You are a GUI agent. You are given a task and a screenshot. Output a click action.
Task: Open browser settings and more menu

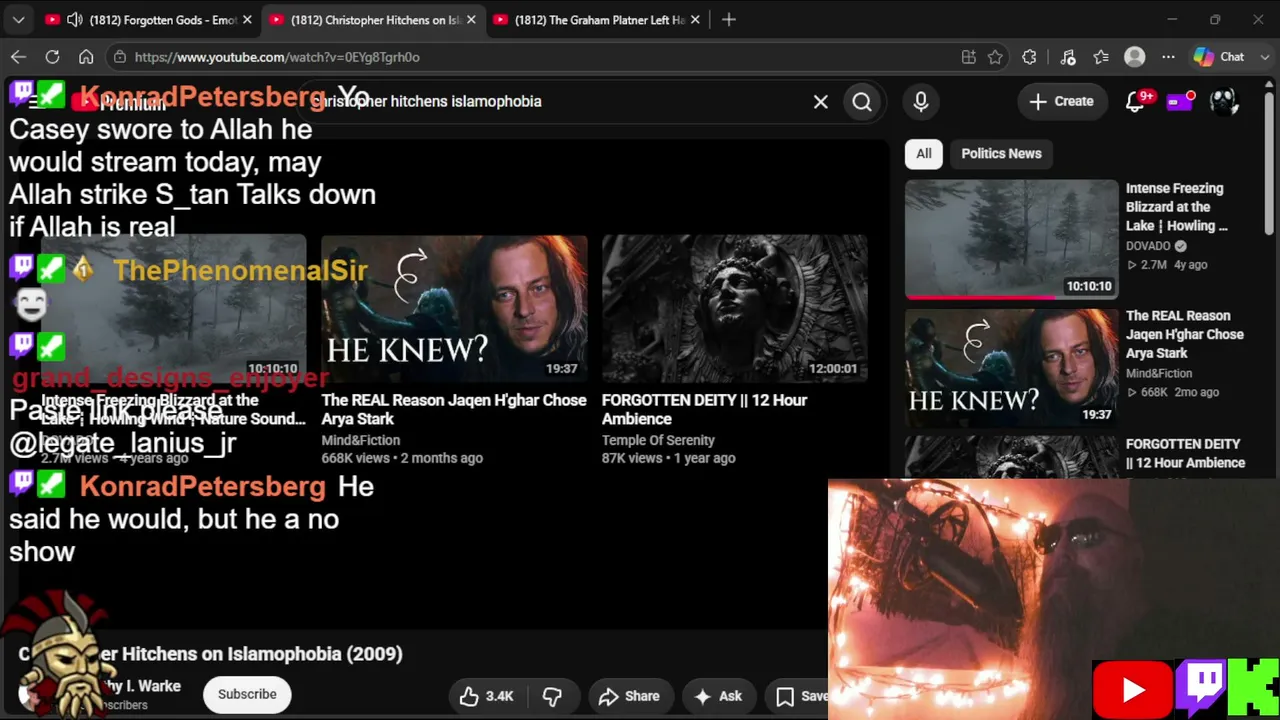pyautogui.click(x=1168, y=57)
